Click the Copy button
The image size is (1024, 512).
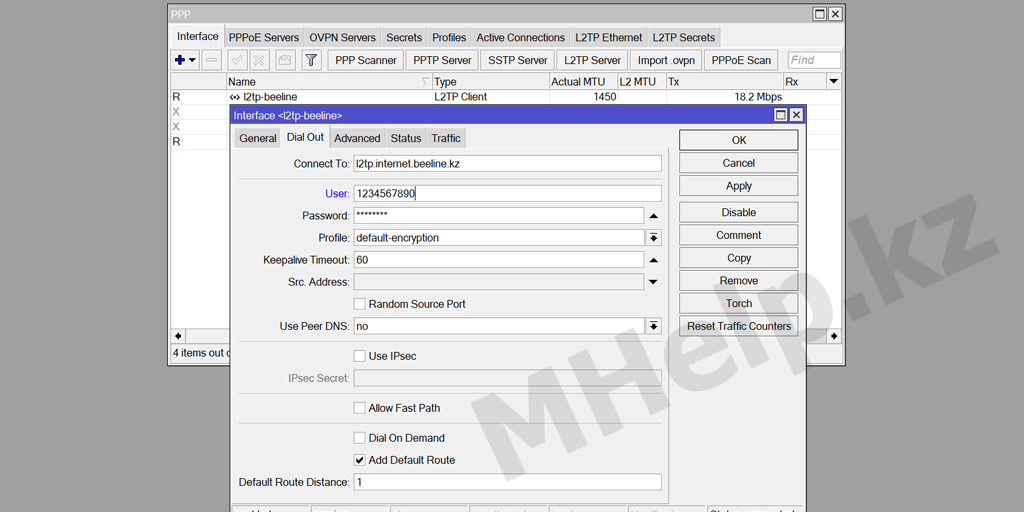[x=739, y=258]
